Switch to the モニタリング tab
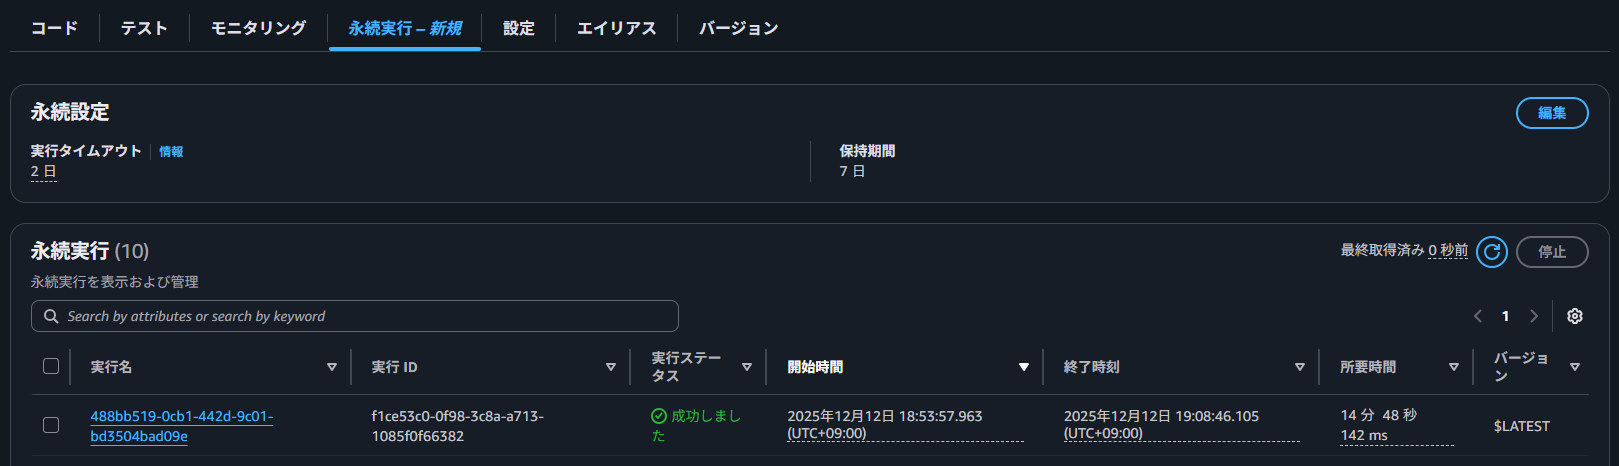Screen dimensions: 1619x466 pos(258,28)
